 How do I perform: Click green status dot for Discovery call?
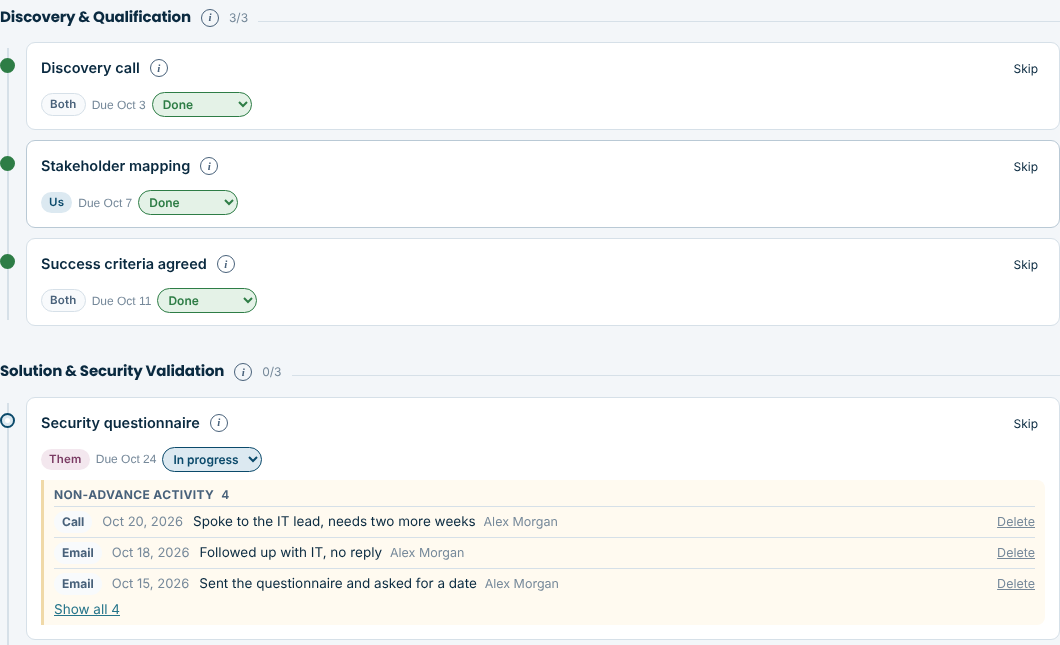point(7,66)
